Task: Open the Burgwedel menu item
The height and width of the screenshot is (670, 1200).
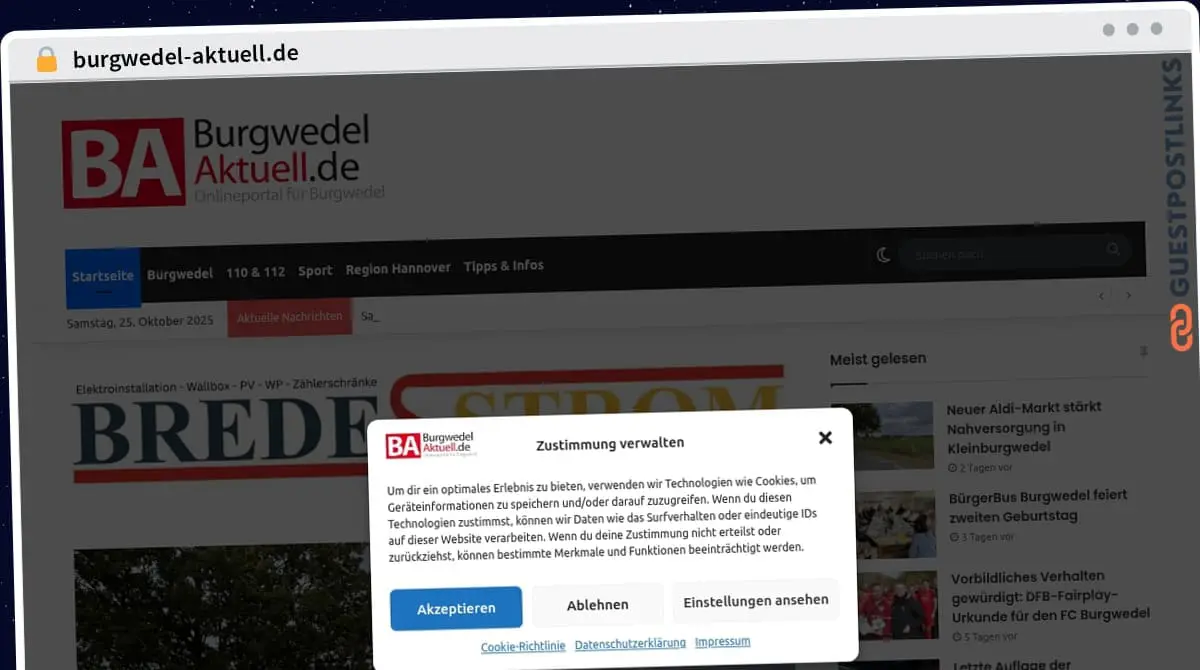Action: (x=180, y=273)
